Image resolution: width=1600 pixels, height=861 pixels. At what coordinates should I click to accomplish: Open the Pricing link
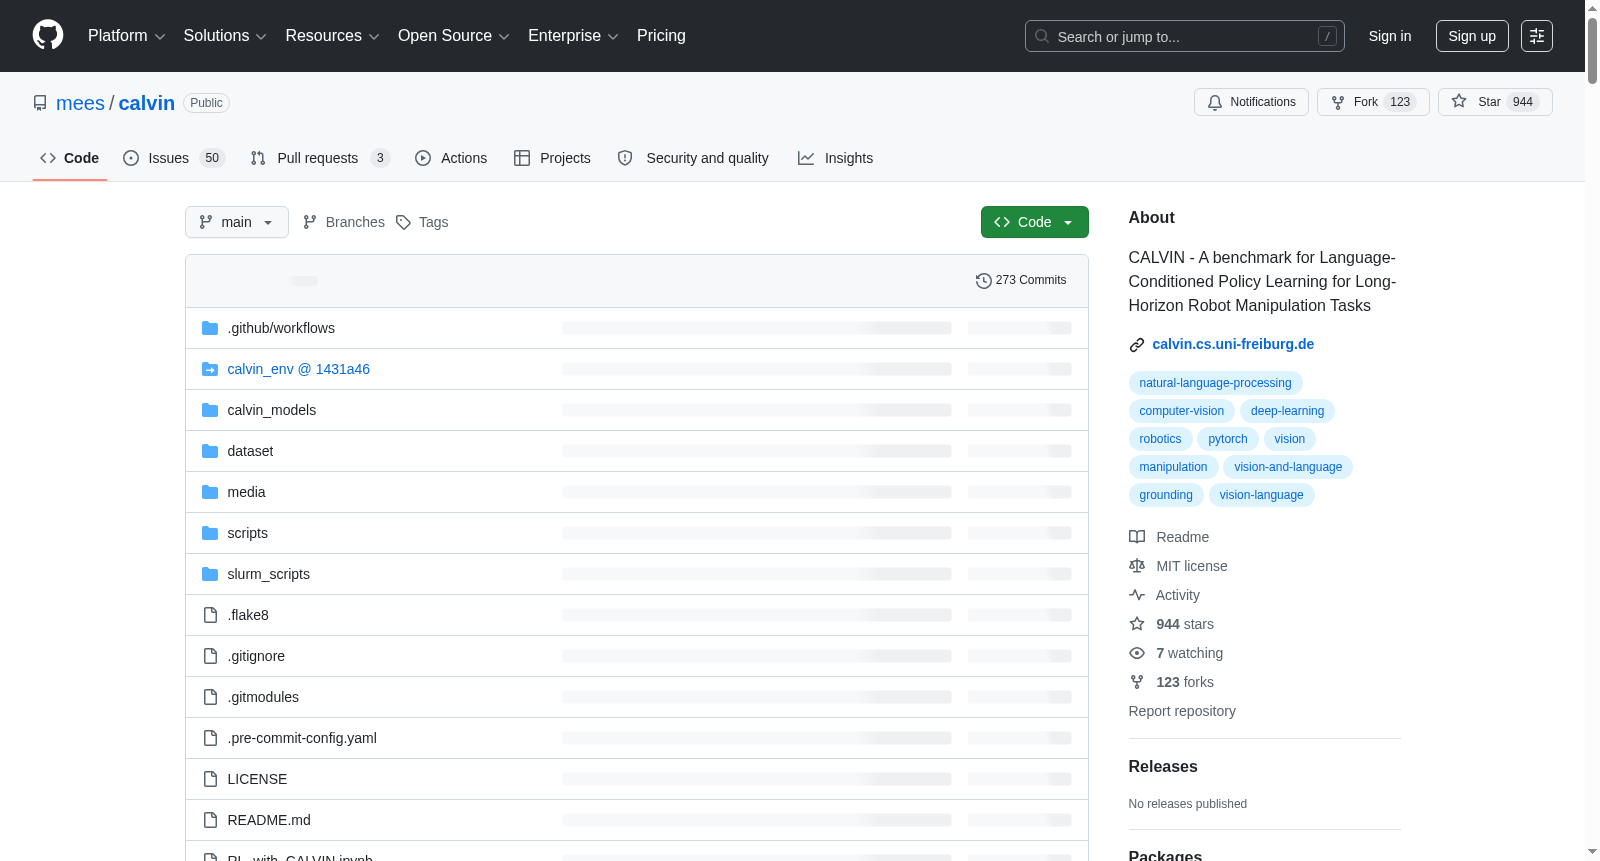pyautogui.click(x=661, y=36)
